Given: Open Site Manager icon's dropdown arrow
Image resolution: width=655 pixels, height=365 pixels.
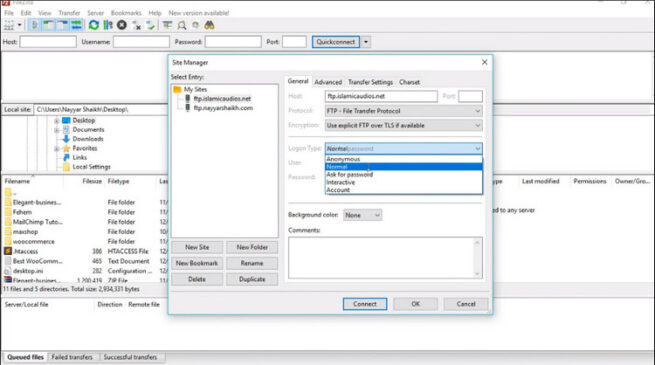Looking at the screenshot, I should [19, 25].
